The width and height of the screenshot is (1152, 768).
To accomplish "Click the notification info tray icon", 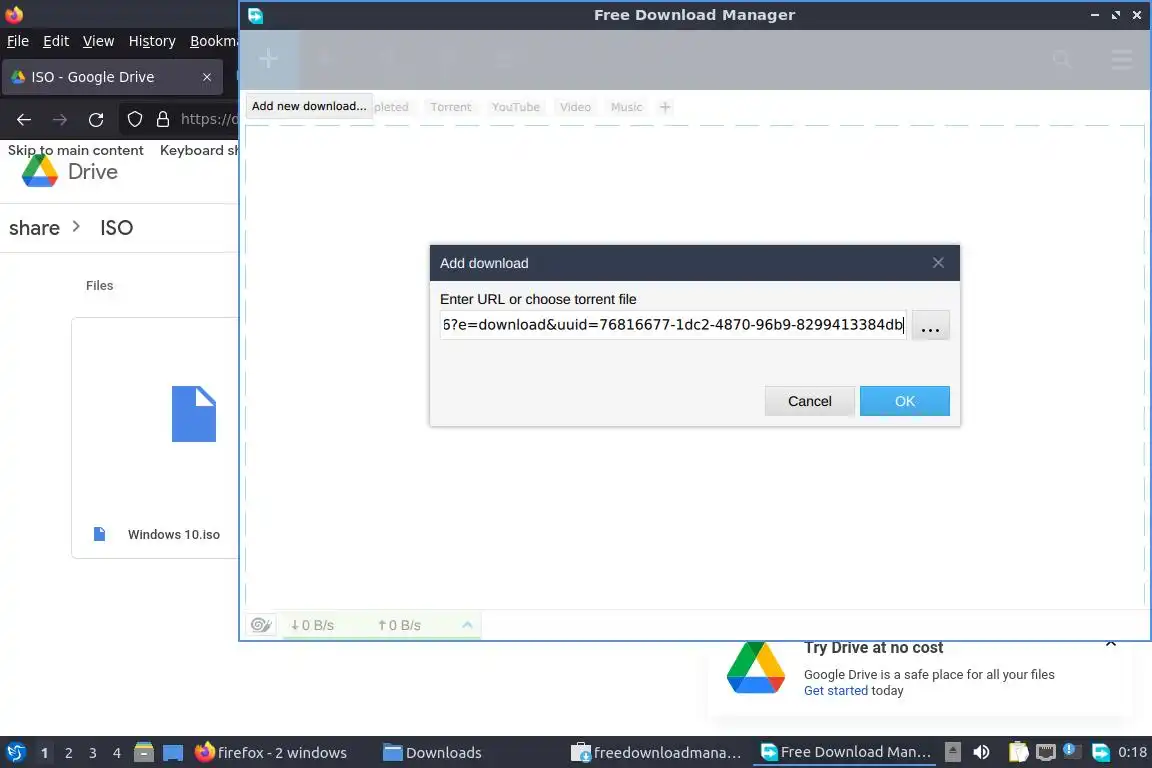I will [x=1071, y=750].
